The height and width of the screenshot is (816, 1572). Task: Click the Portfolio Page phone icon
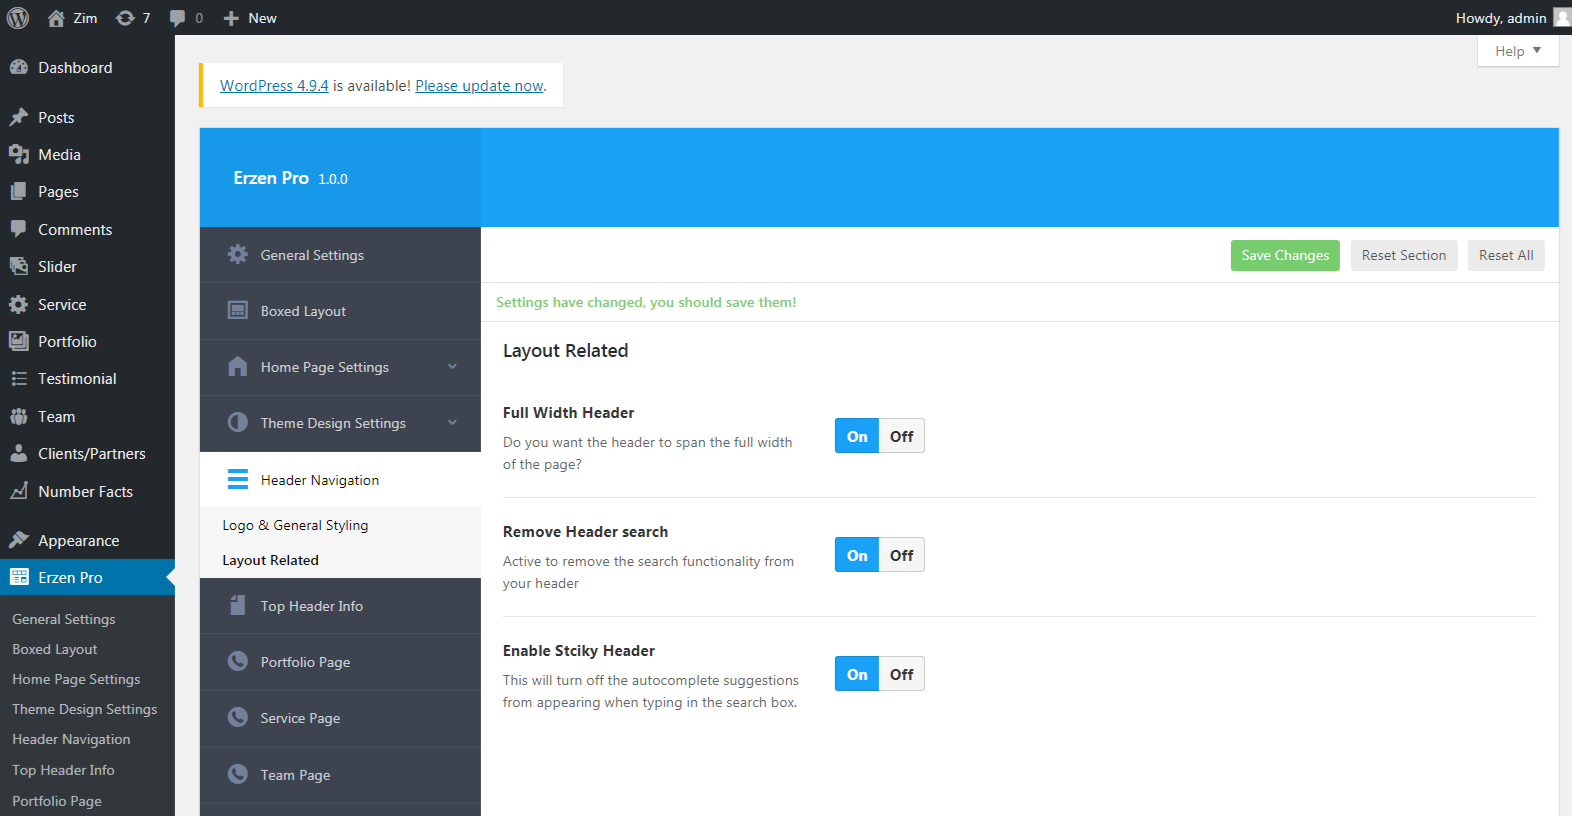pyautogui.click(x=237, y=661)
